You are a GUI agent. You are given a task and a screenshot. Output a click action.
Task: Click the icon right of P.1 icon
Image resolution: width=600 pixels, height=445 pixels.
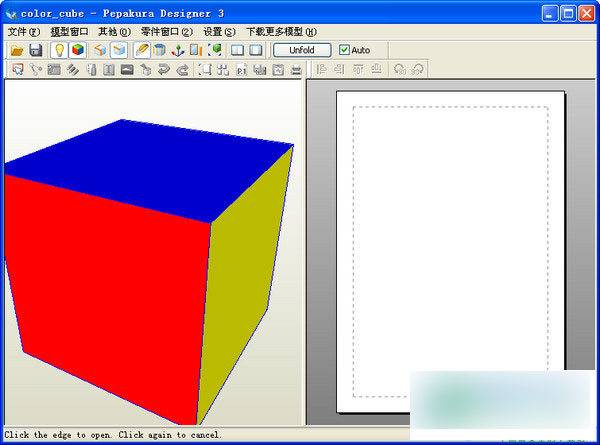pyautogui.click(x=260, y=70)
